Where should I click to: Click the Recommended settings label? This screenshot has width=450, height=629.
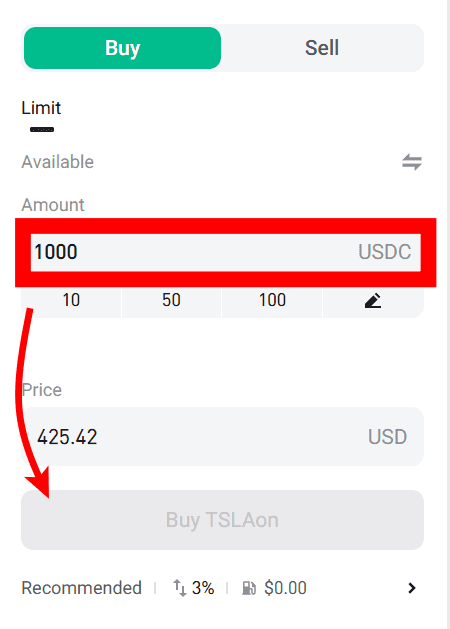[x=81, y=588]
